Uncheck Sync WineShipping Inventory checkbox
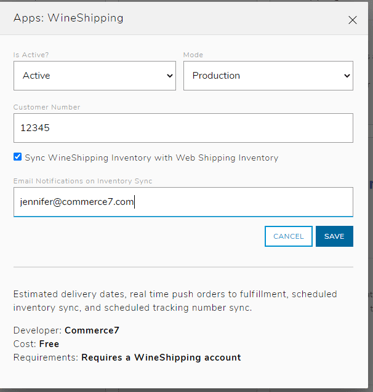Image resolution: width=373 pixels, height=392 pixels. (x=18, y=157)
